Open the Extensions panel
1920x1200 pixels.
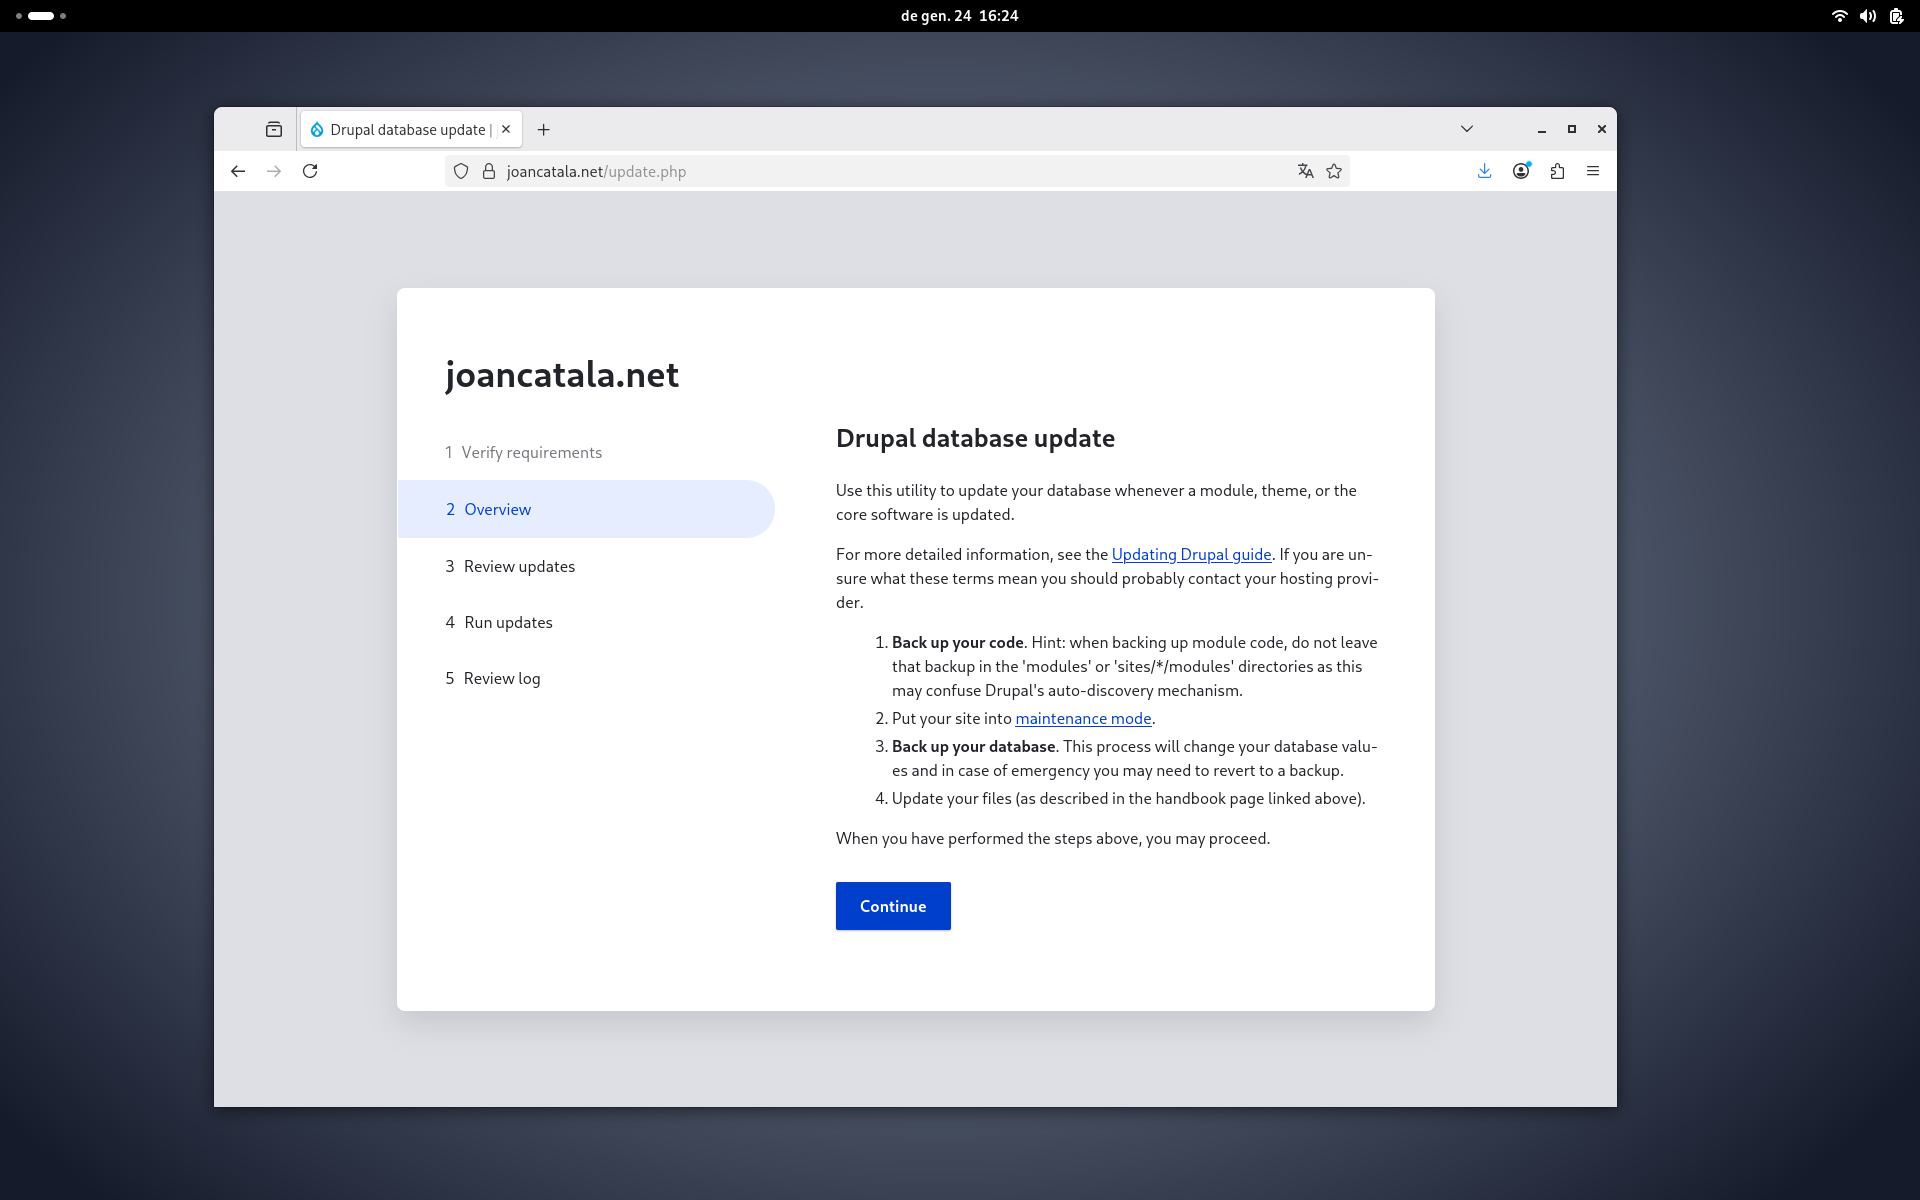pos(1557,171)
